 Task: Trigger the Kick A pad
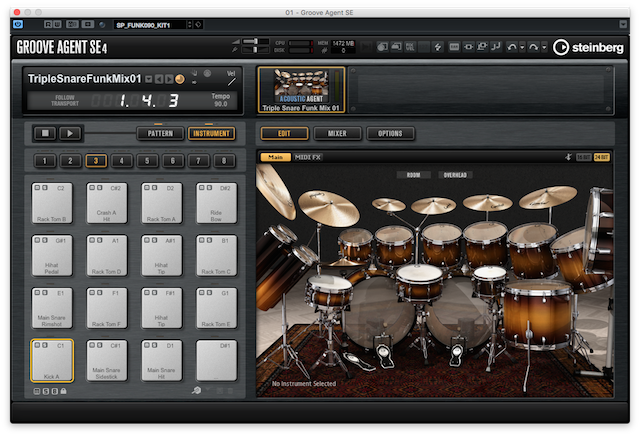[52, 361]
